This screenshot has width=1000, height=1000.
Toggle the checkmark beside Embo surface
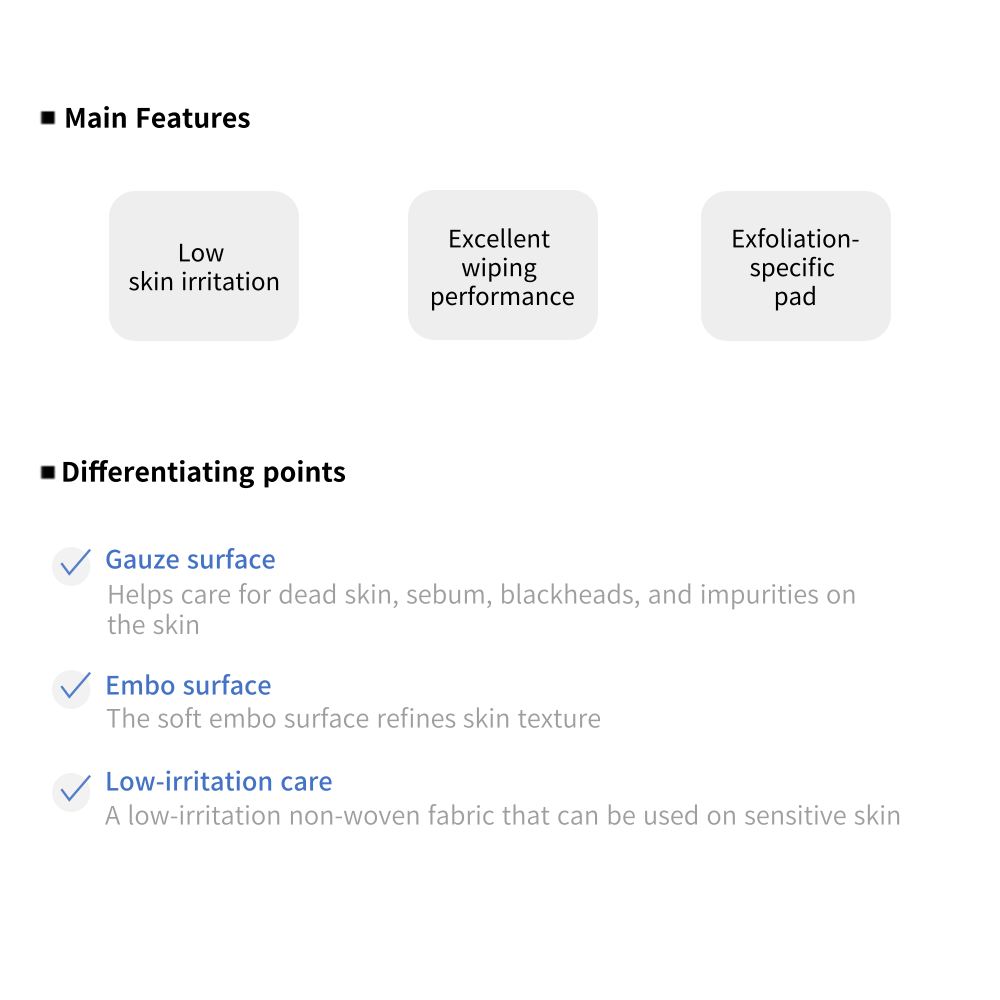(72, 690)
